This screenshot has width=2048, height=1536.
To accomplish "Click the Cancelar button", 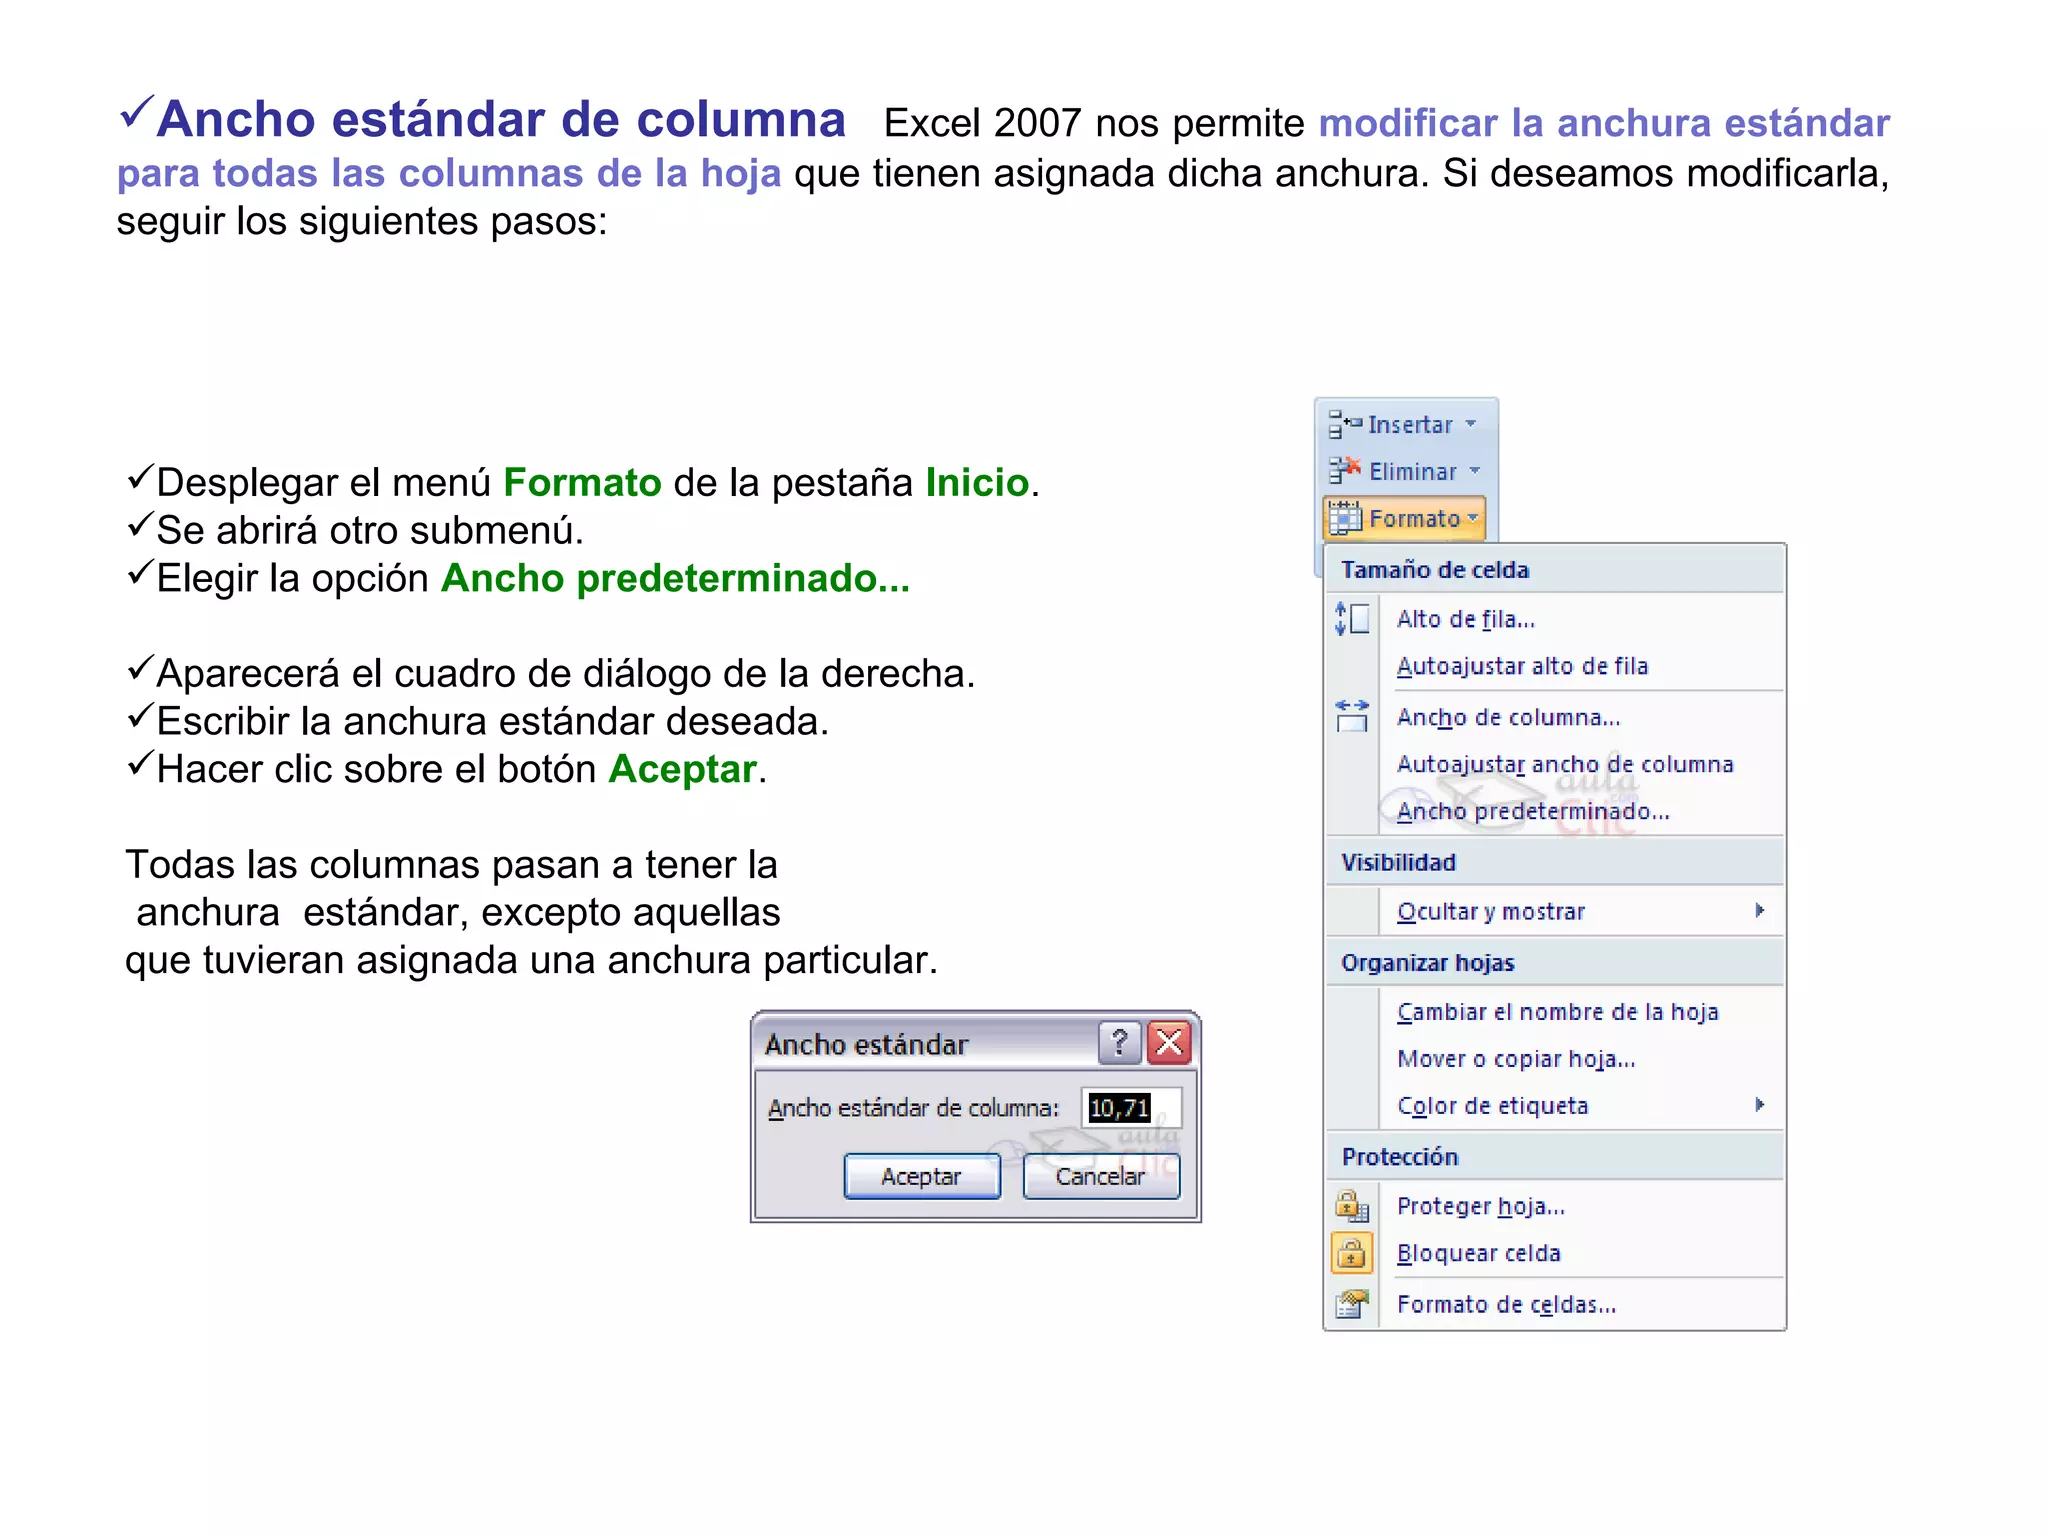I will 1101,1176.
